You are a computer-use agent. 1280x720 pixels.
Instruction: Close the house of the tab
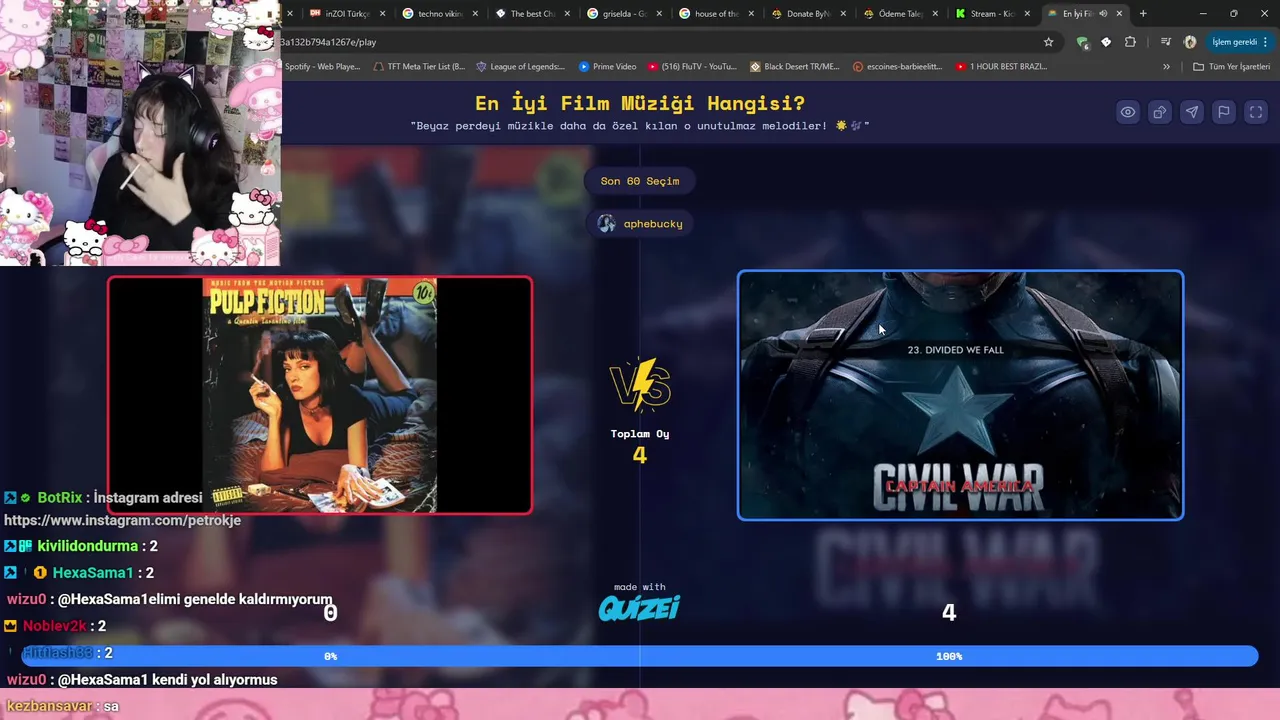751,14
